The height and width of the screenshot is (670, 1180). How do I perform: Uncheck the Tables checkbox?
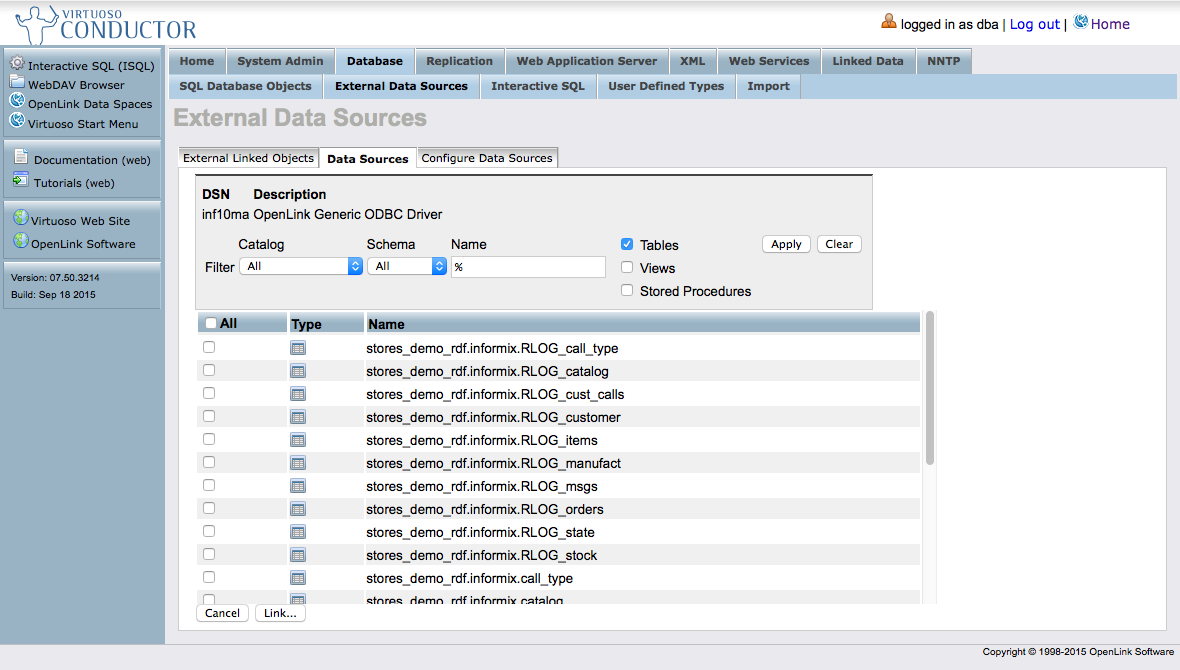(627, 244)
